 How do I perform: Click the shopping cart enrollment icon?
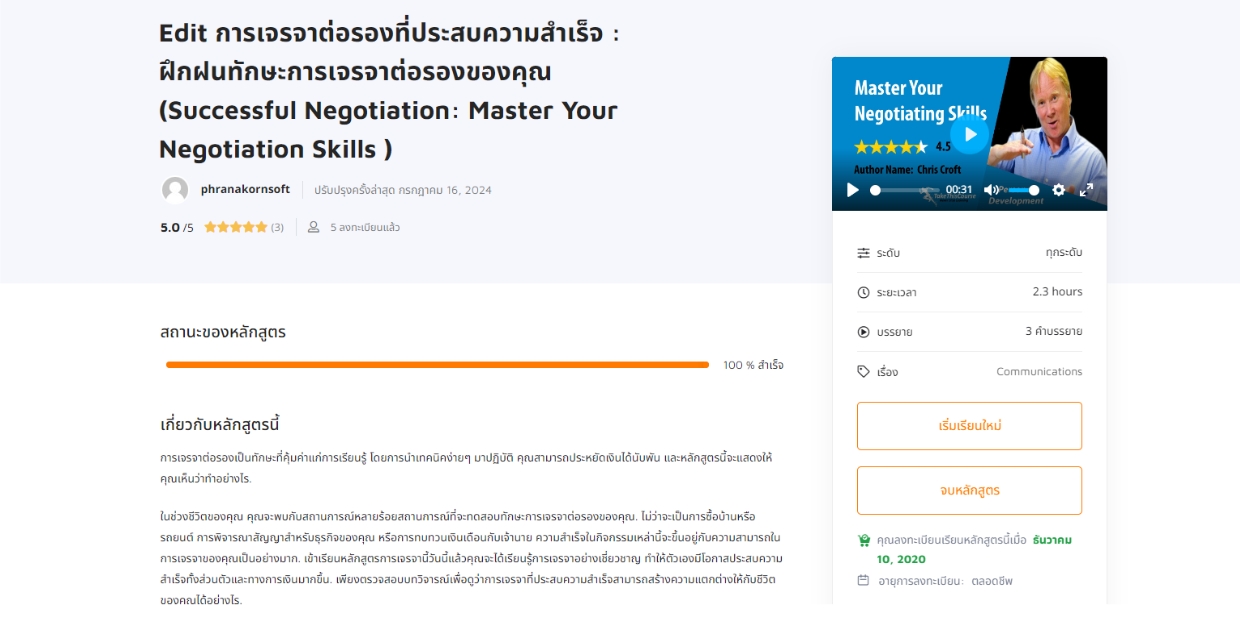point(864,540)
